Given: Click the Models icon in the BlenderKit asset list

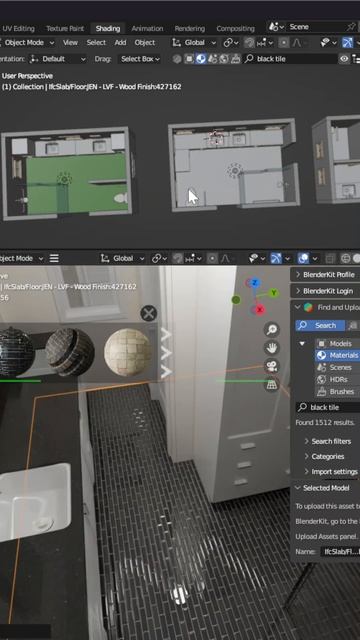Looking at the screenshot, I should [322, 344].
